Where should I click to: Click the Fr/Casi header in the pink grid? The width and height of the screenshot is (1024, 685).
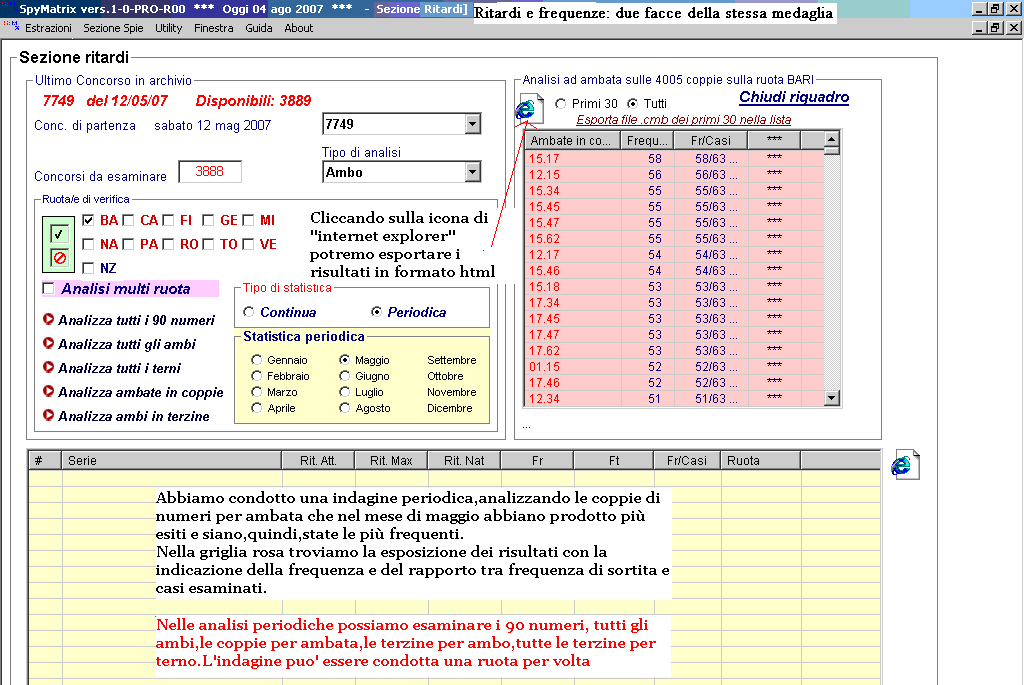(711, 140)
